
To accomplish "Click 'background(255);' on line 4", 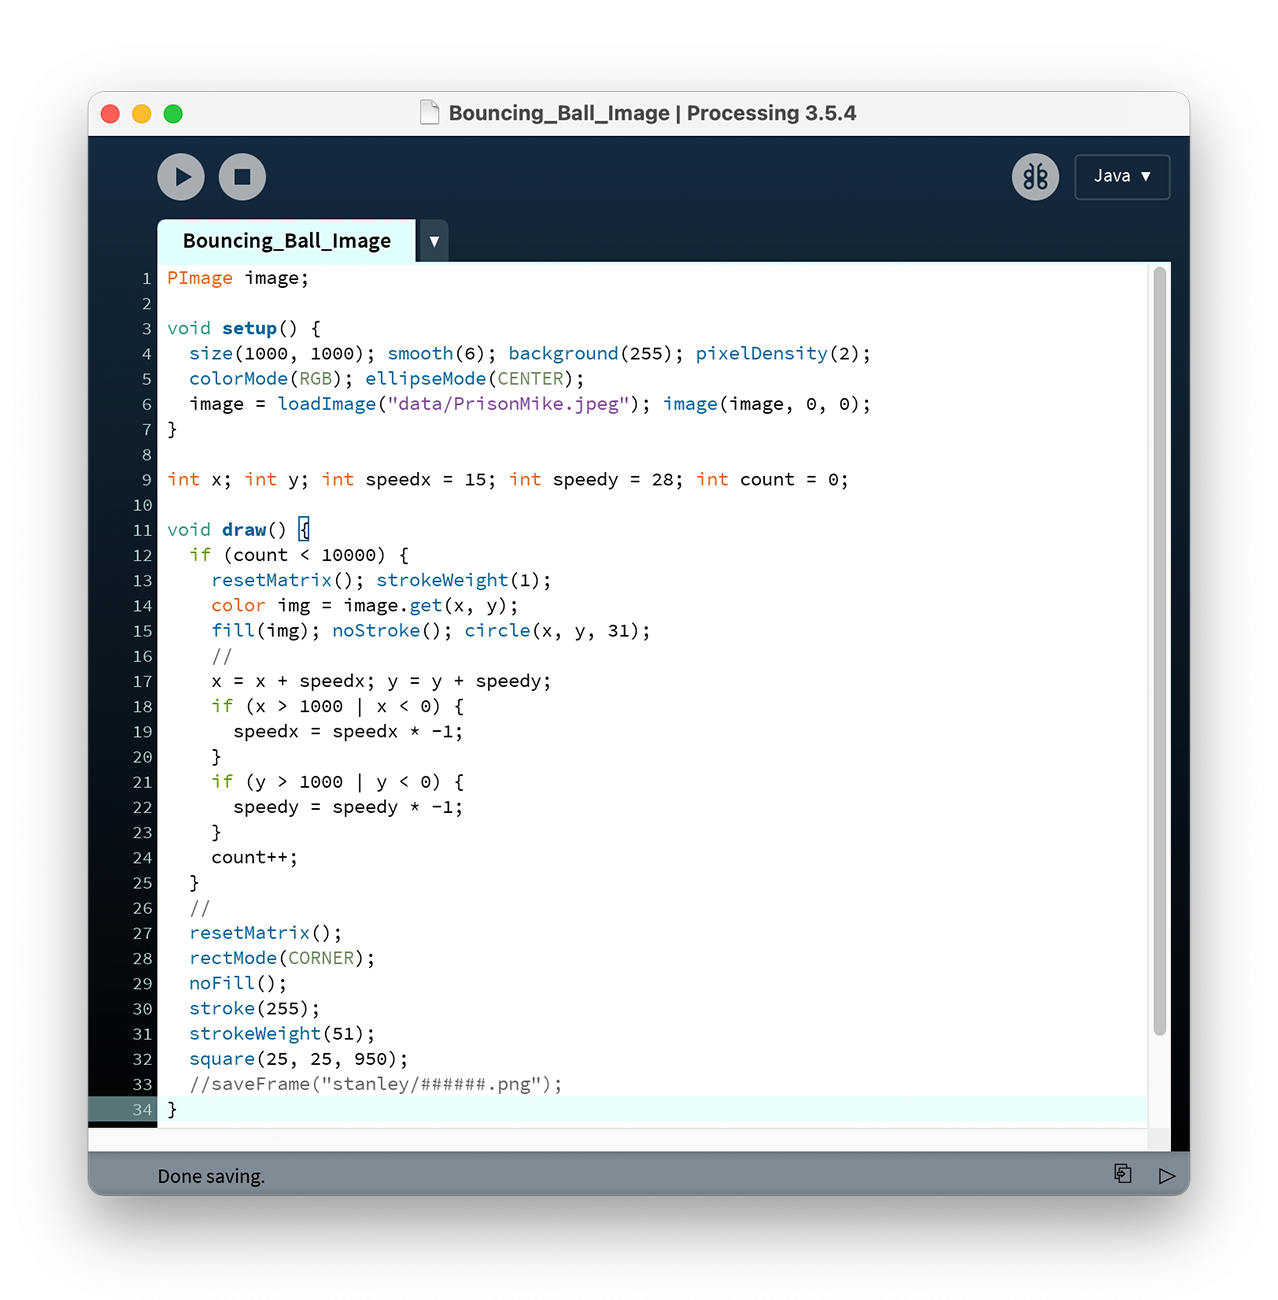I will click(x=596, y=353).
